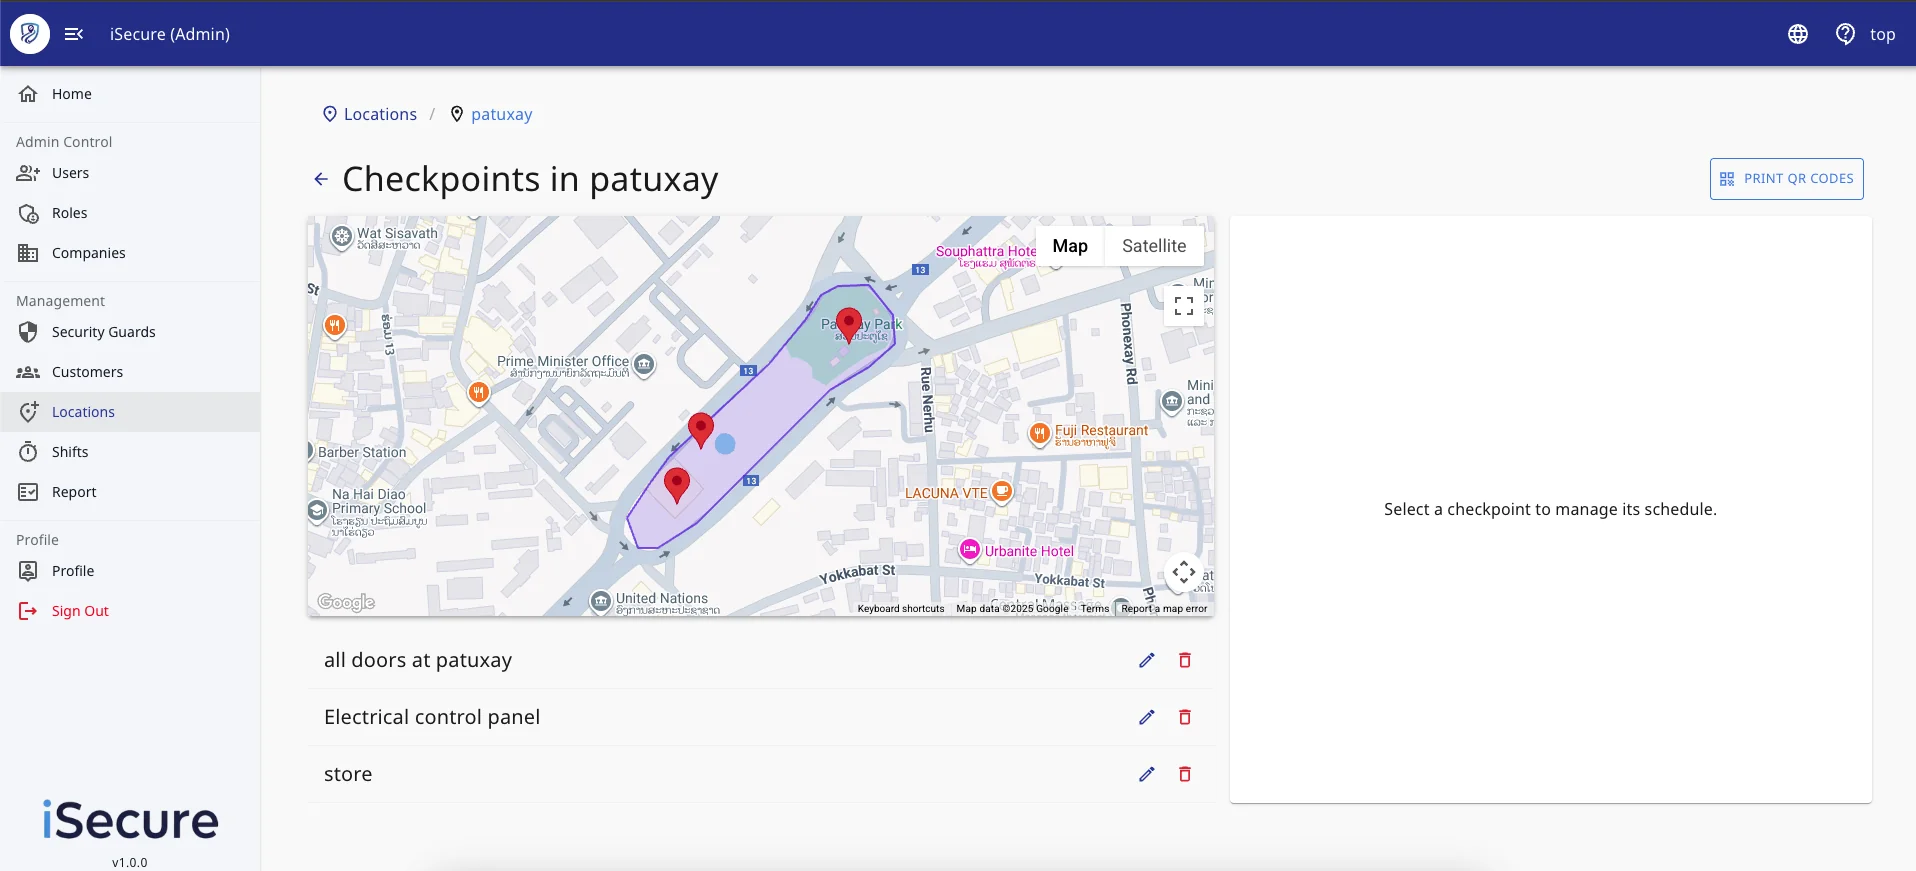Click the red marker in Patuxay Park
This screenshot has width=1916, height=871.
click(848, 323)
